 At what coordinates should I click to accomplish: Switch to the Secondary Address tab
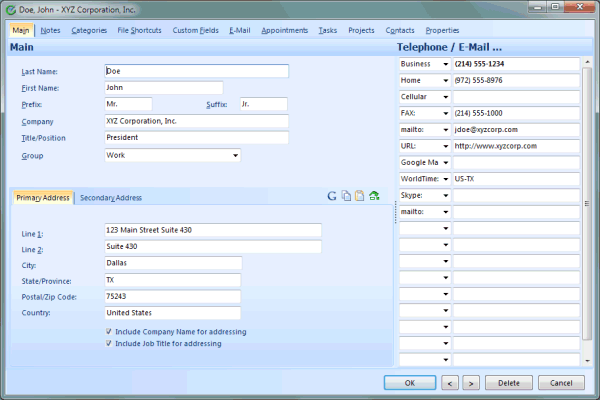111,198
